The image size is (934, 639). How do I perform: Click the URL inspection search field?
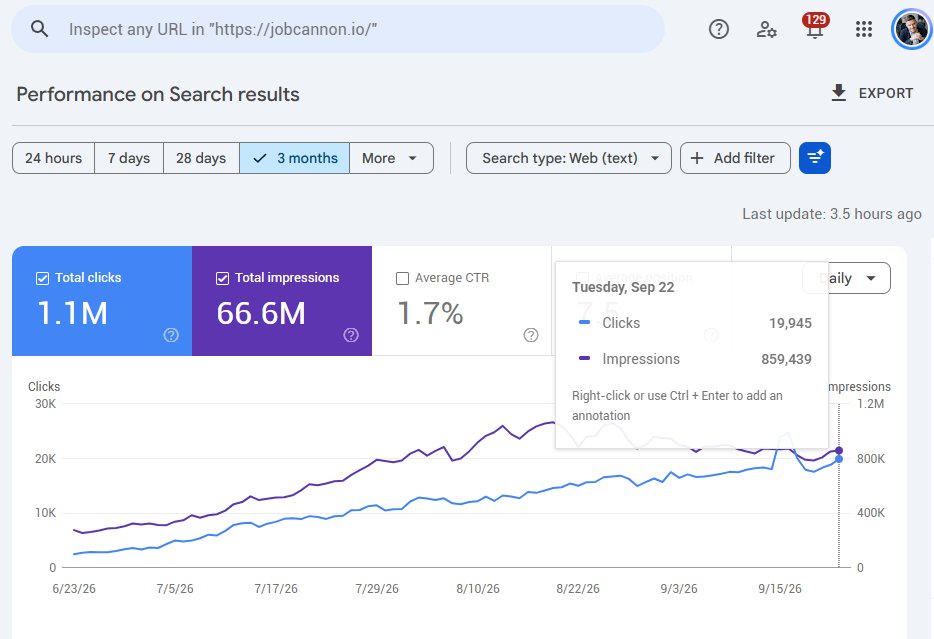[x=338, y=29]
